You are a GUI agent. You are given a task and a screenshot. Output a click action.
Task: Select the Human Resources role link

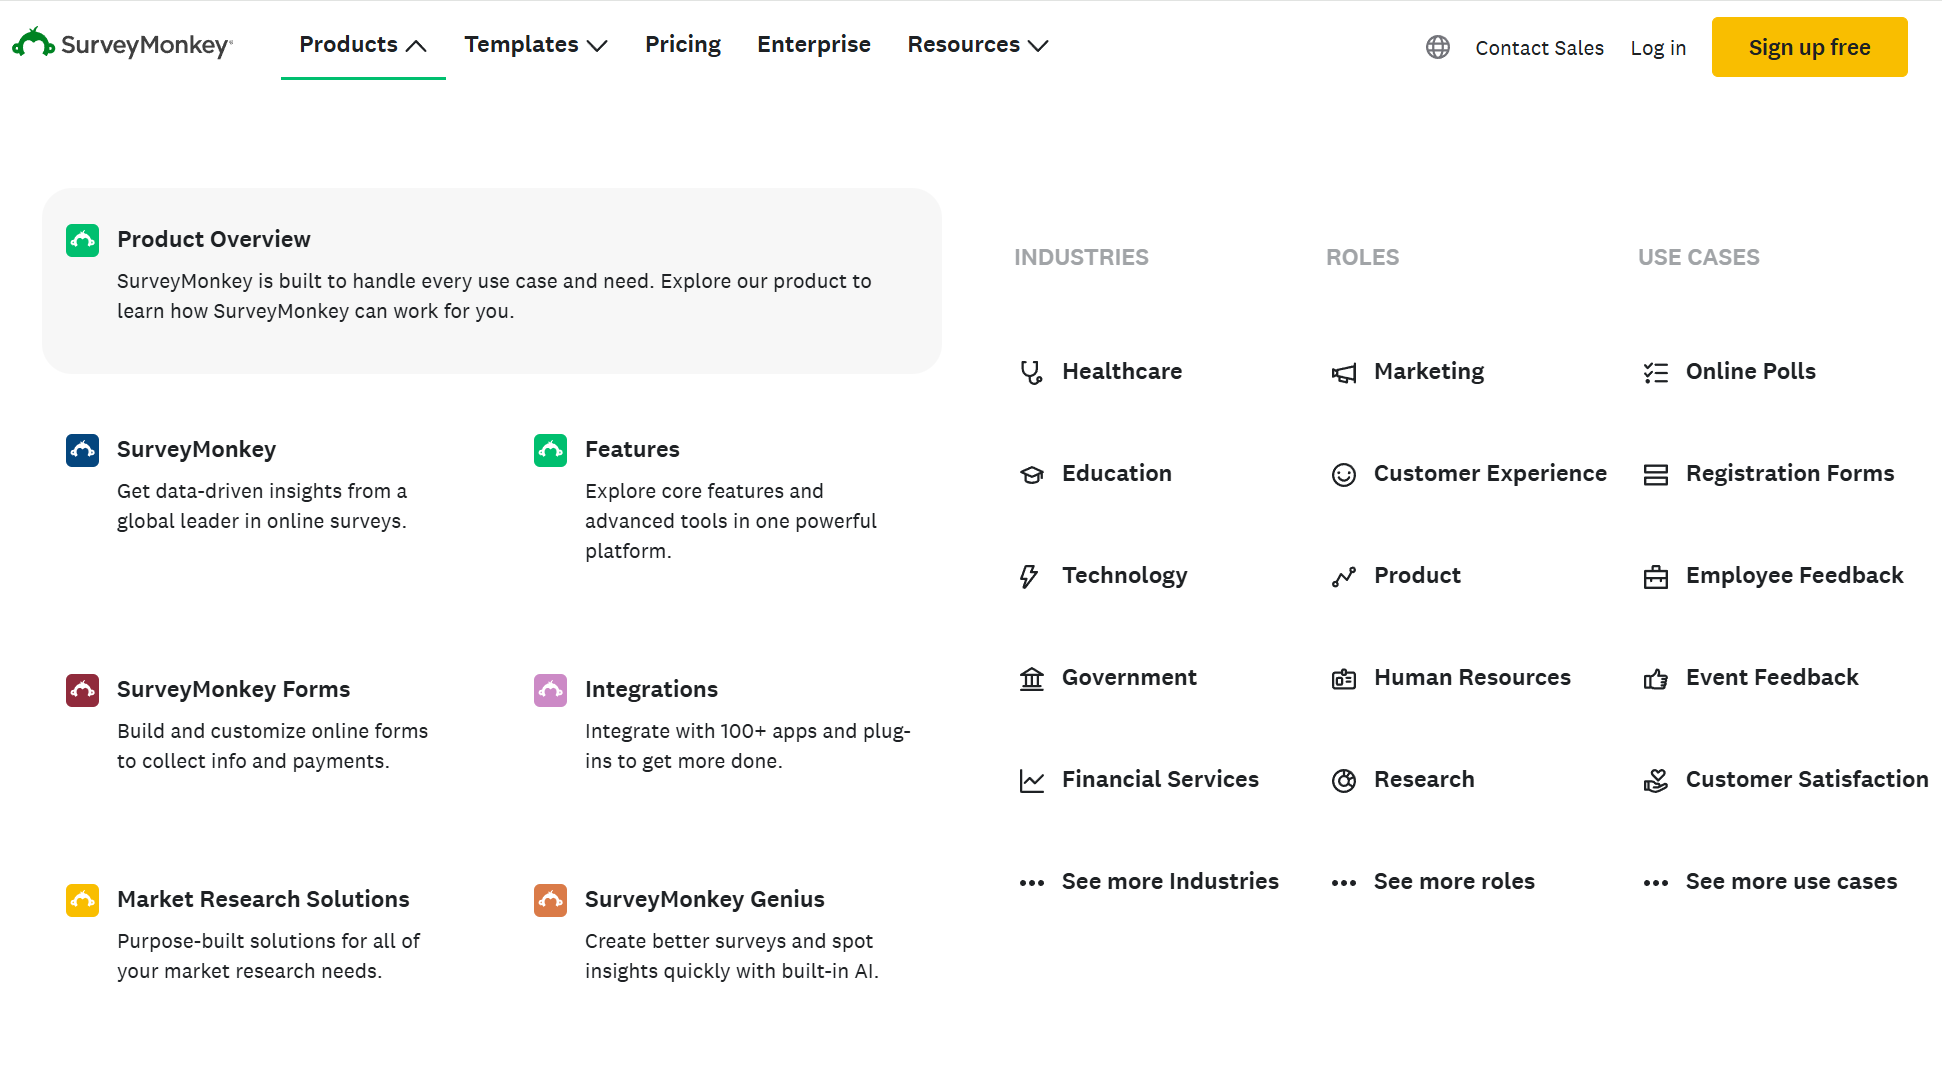tap(1472, 677)
